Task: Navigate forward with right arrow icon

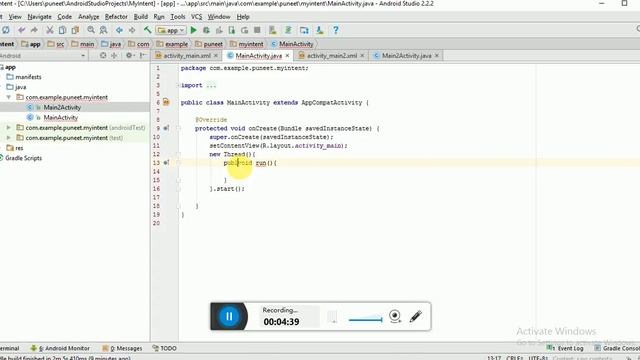Action: pos(132,30)
